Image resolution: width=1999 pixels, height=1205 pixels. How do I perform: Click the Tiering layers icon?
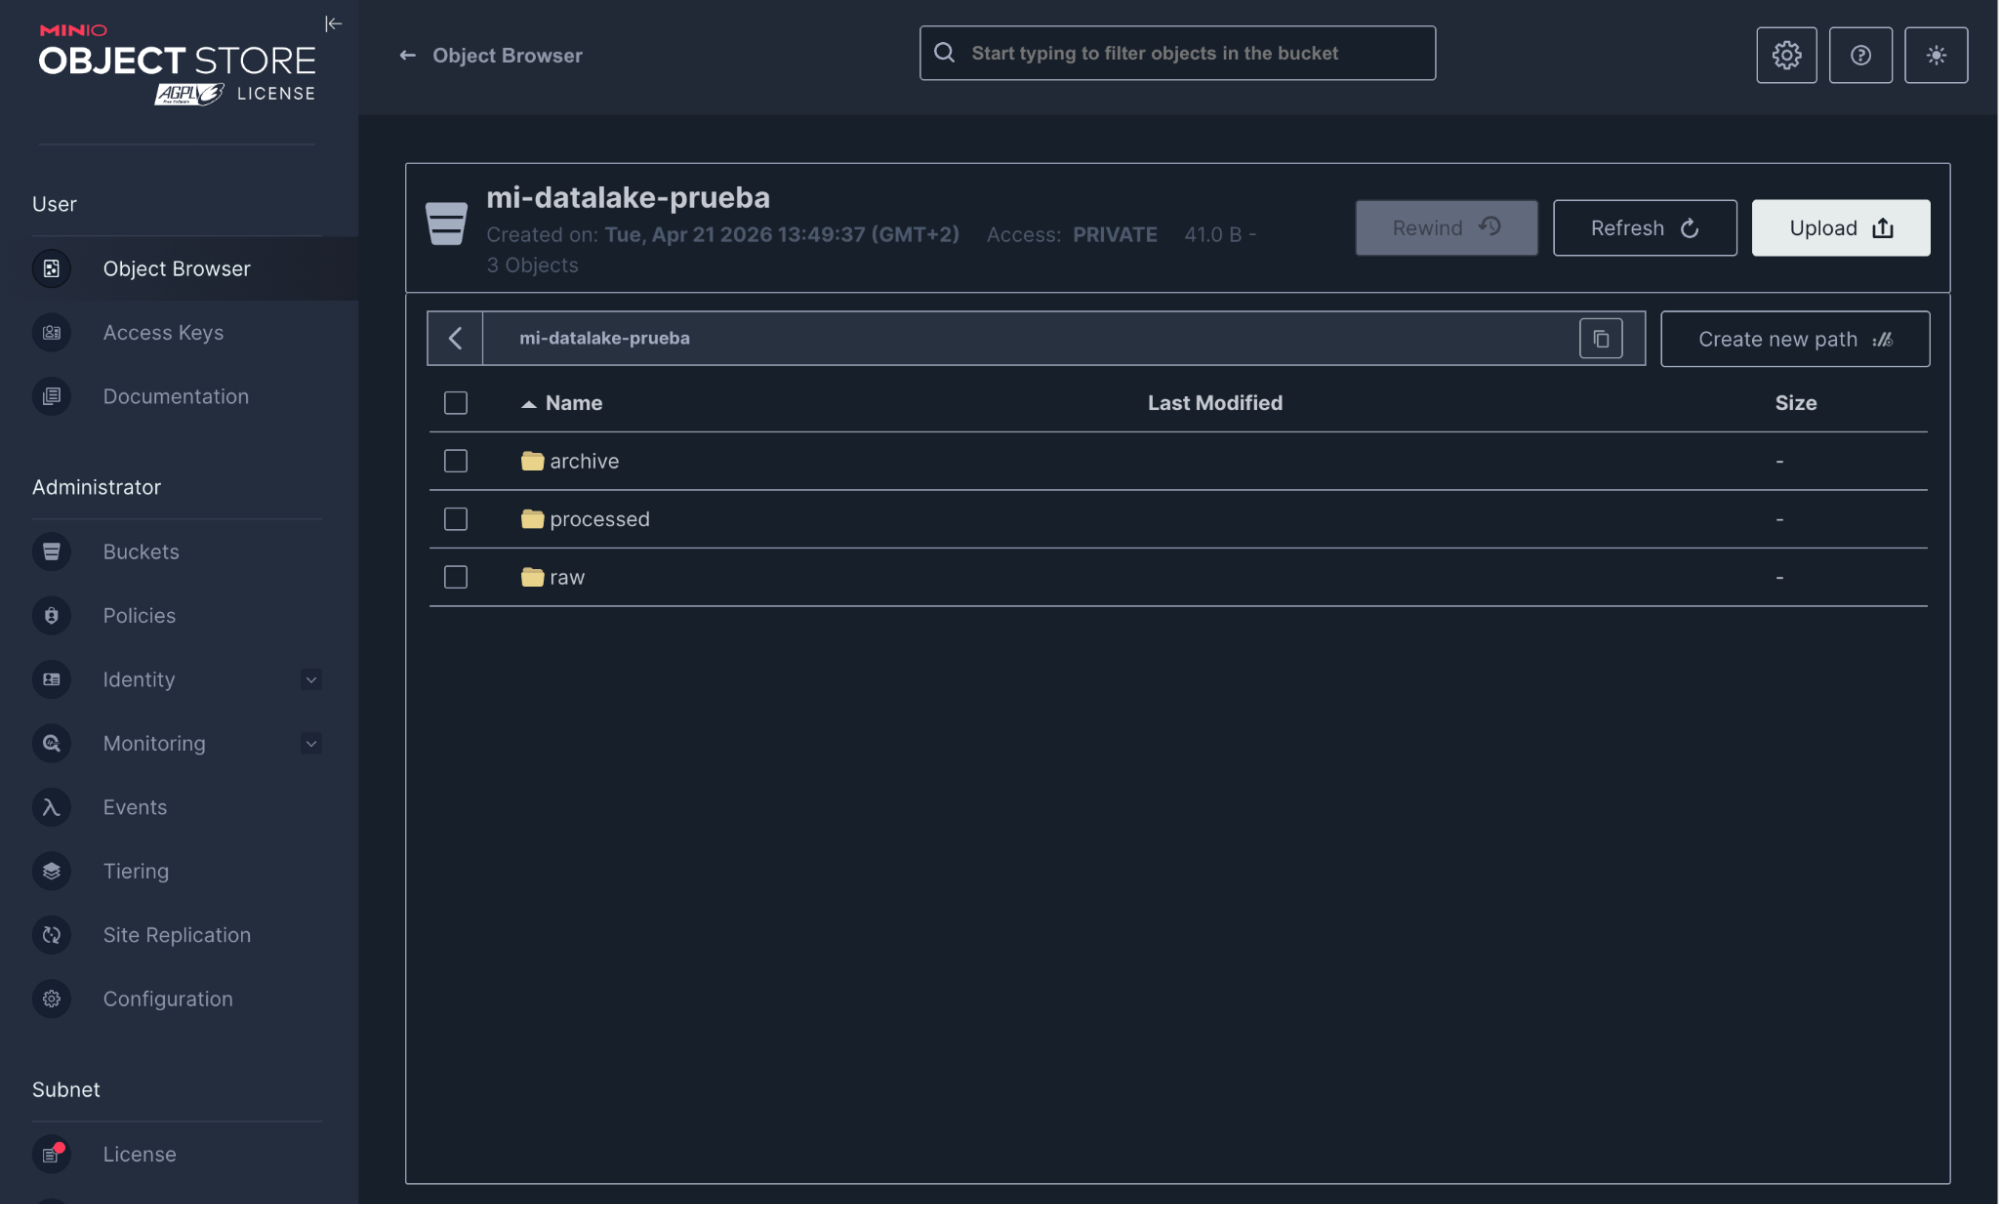tap(51, 871)
